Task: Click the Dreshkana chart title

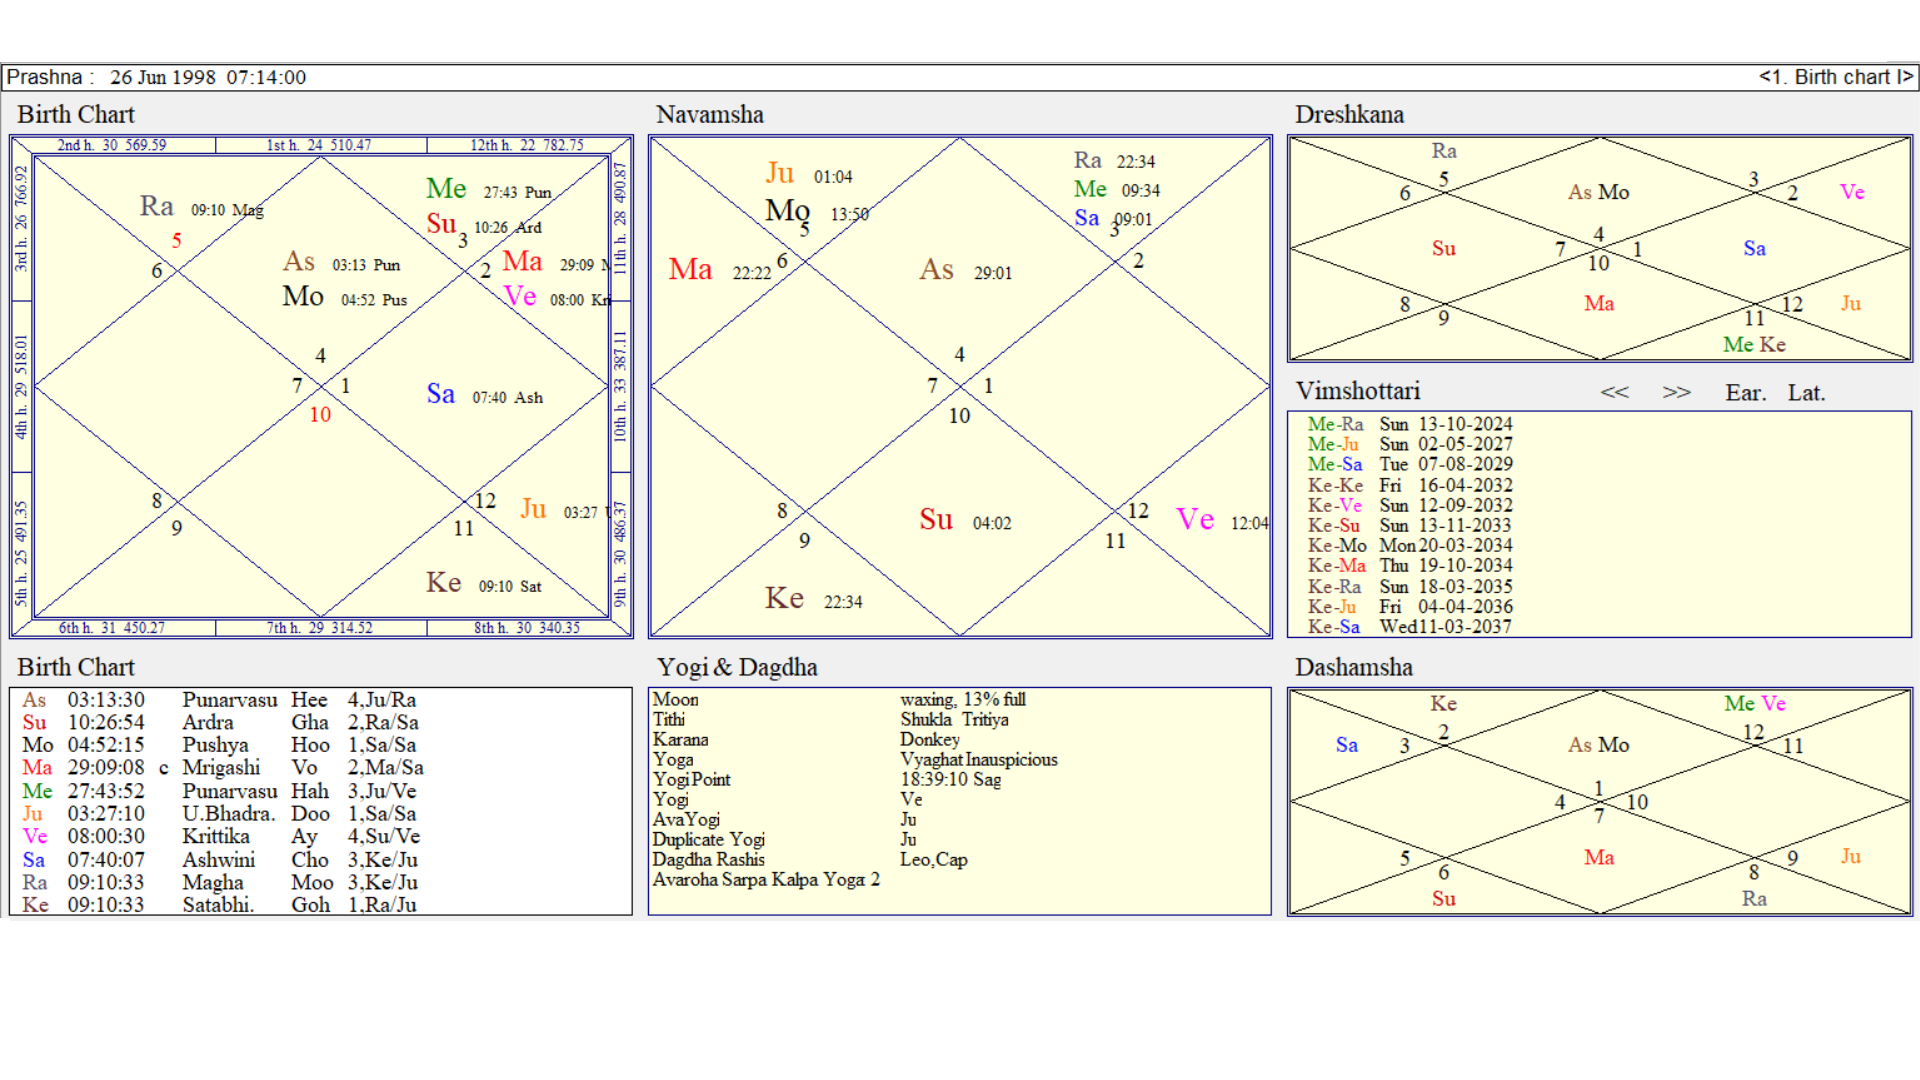Action: pyautogui.click(x=1349, y=115)
